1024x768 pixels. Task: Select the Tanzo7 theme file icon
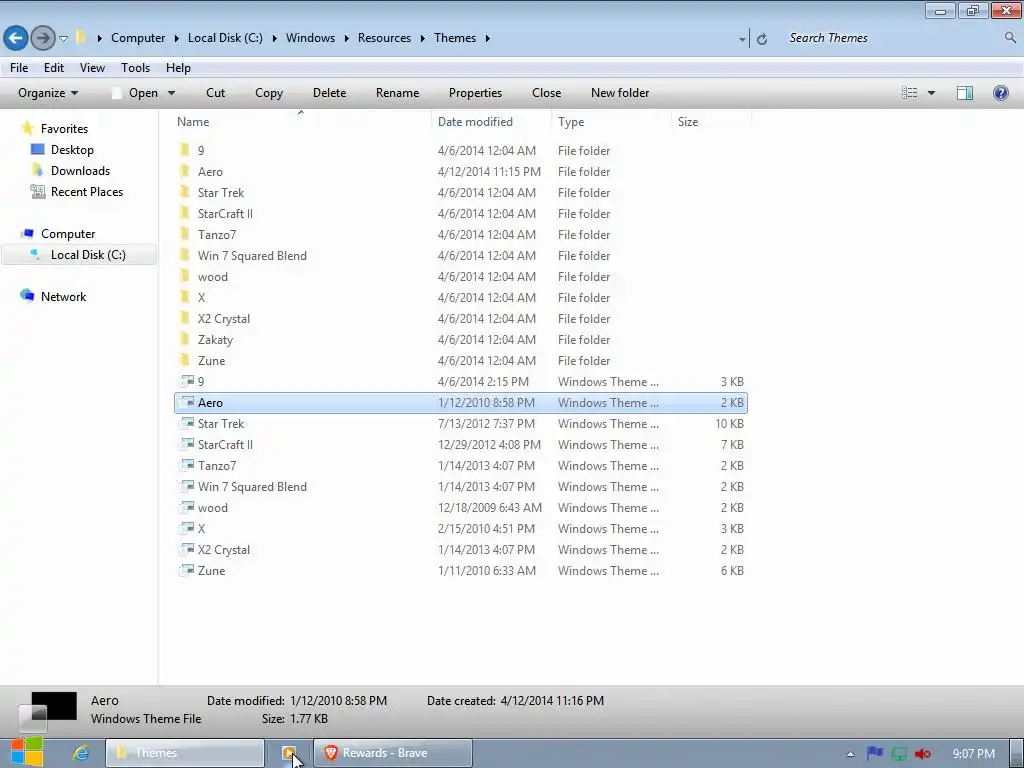(x=187, y=466)
